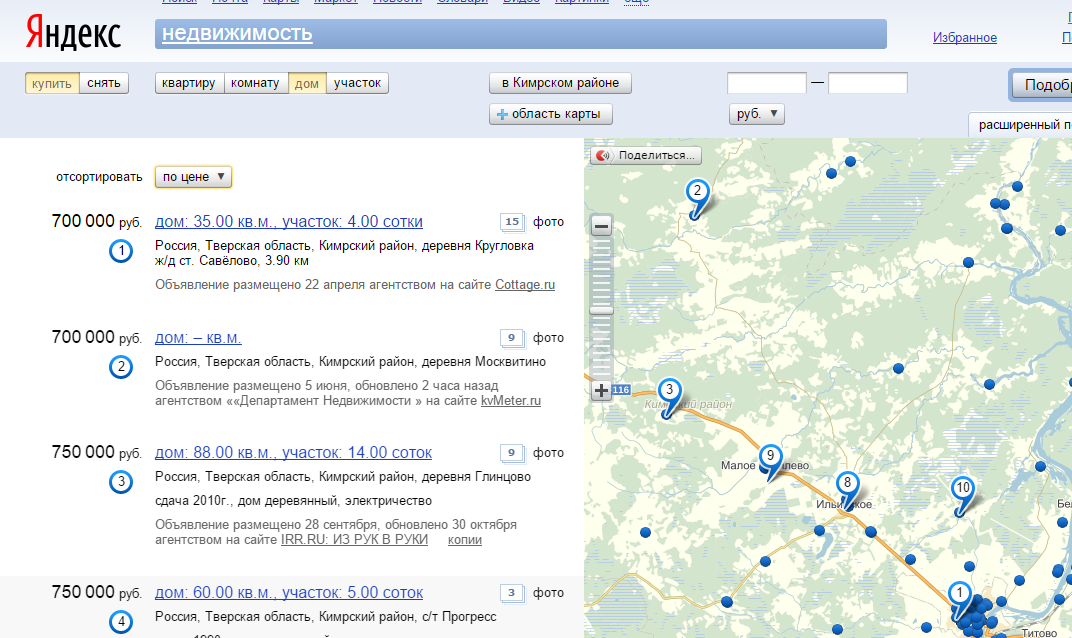Image resolution: width=1072 pixels, height=638 pixels.
Task: Open the руб. currency dropdown
Action: click(757, 114)
